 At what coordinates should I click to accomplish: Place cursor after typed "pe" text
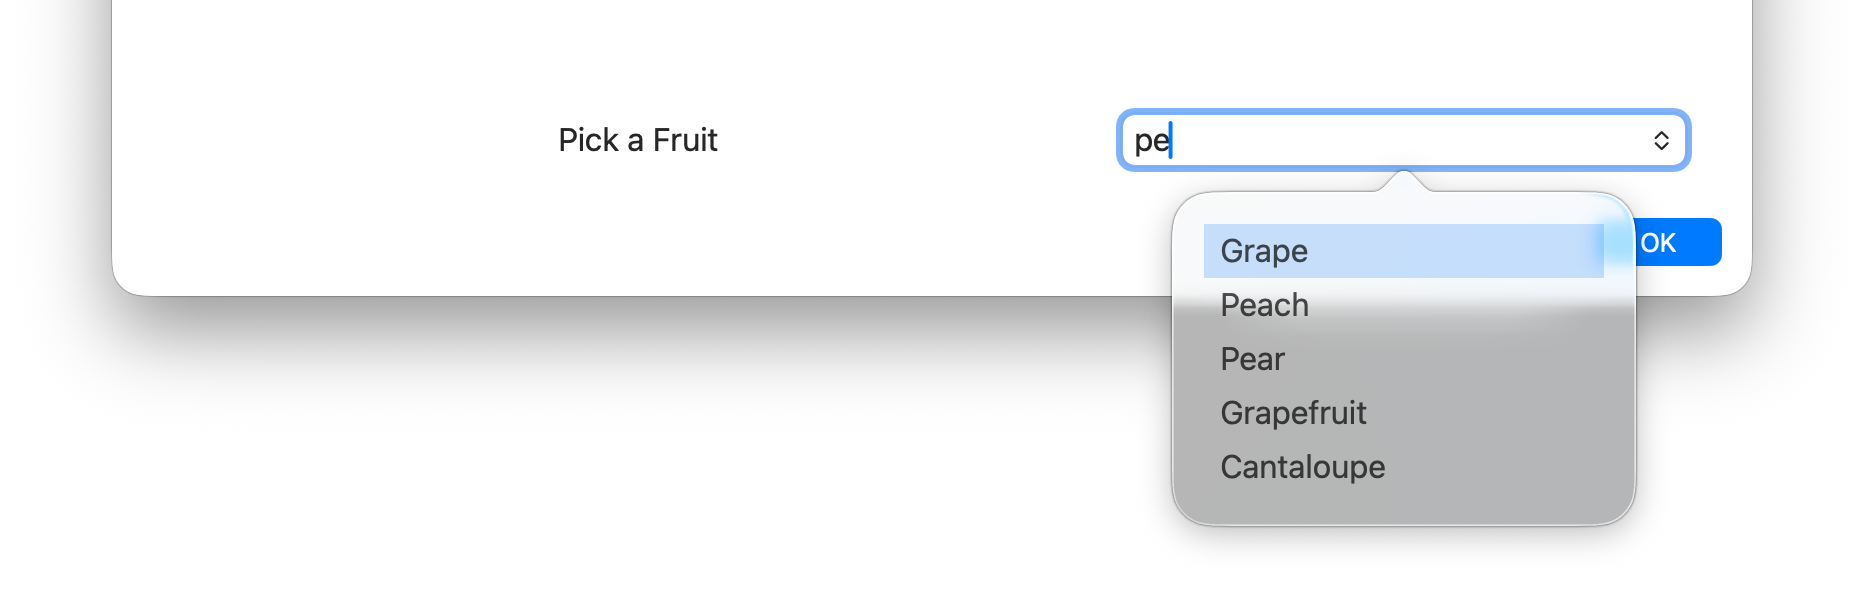click(1171, 141)
